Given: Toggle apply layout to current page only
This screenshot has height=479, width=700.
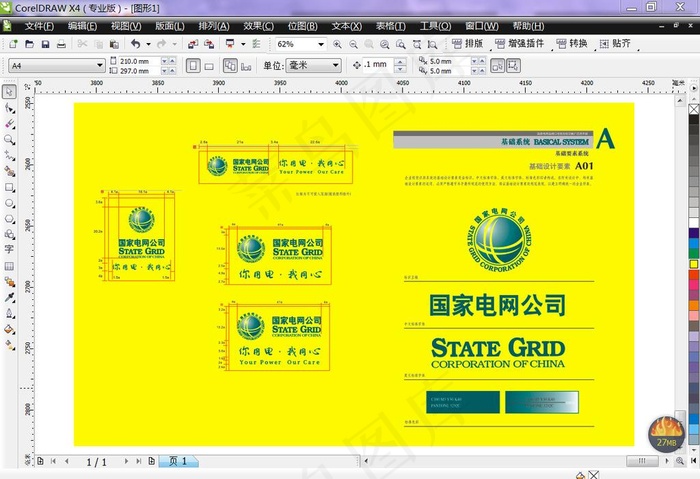Looking at the screenshot, I should pyautogui.click(x=246, y=66).
